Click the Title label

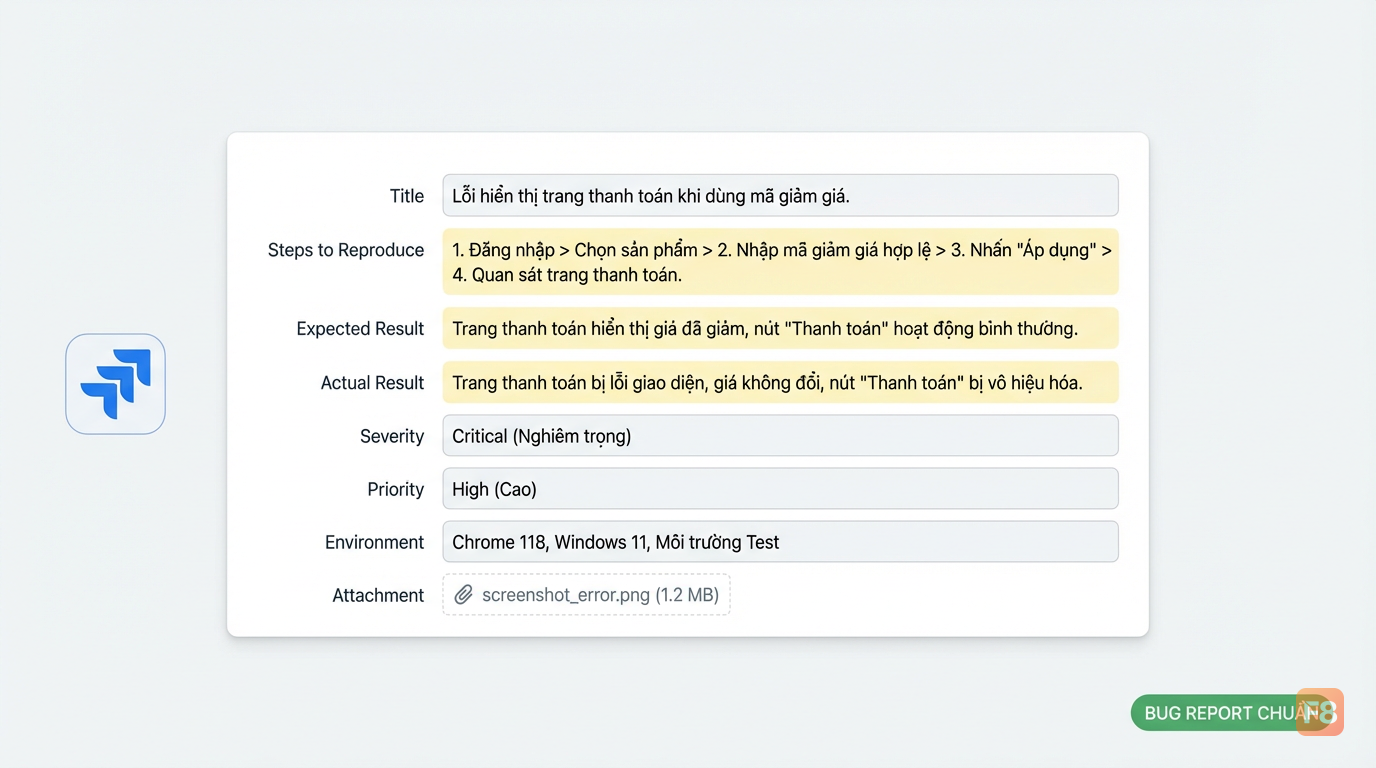(407, 196)
